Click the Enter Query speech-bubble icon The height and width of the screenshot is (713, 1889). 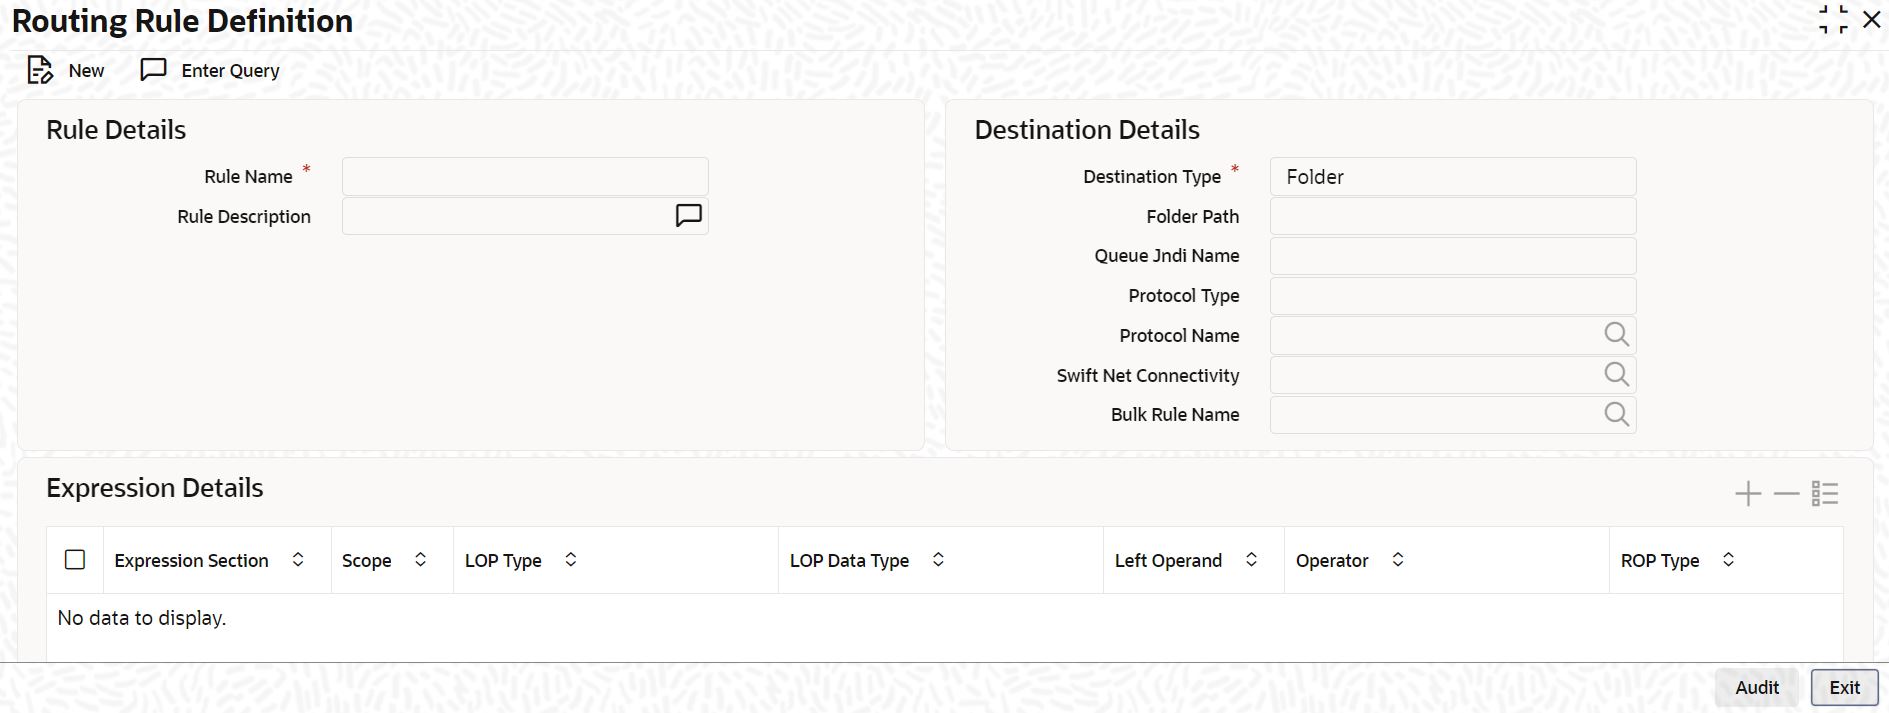(153, 70)
